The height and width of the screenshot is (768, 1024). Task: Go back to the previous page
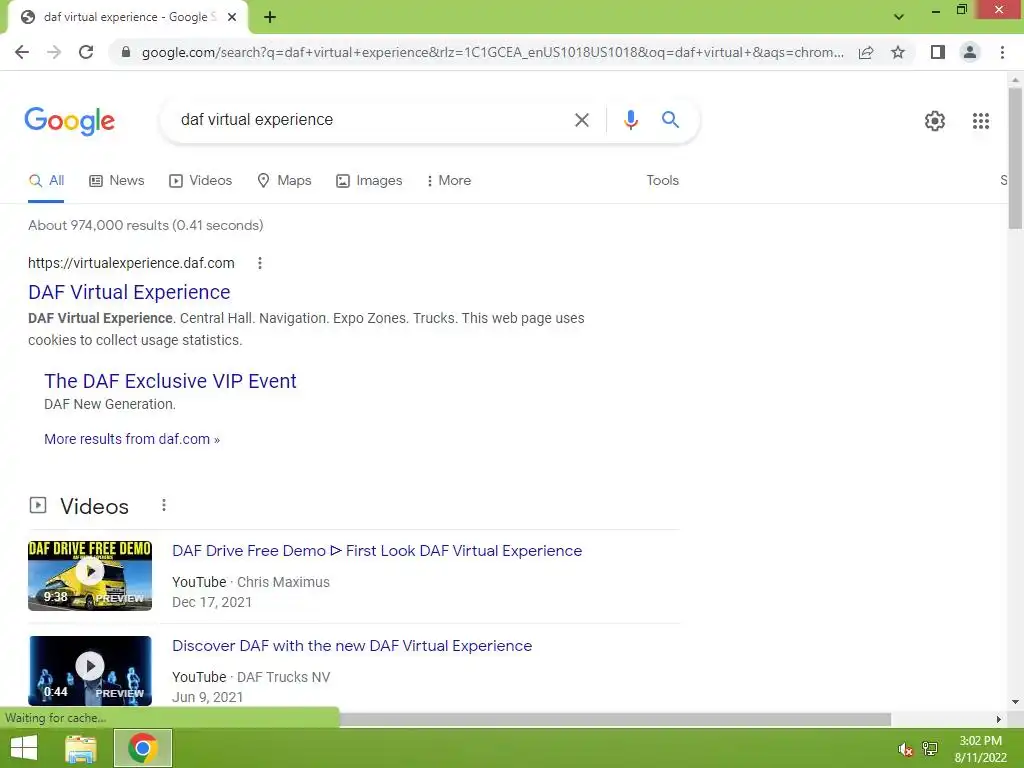point(22,52)
